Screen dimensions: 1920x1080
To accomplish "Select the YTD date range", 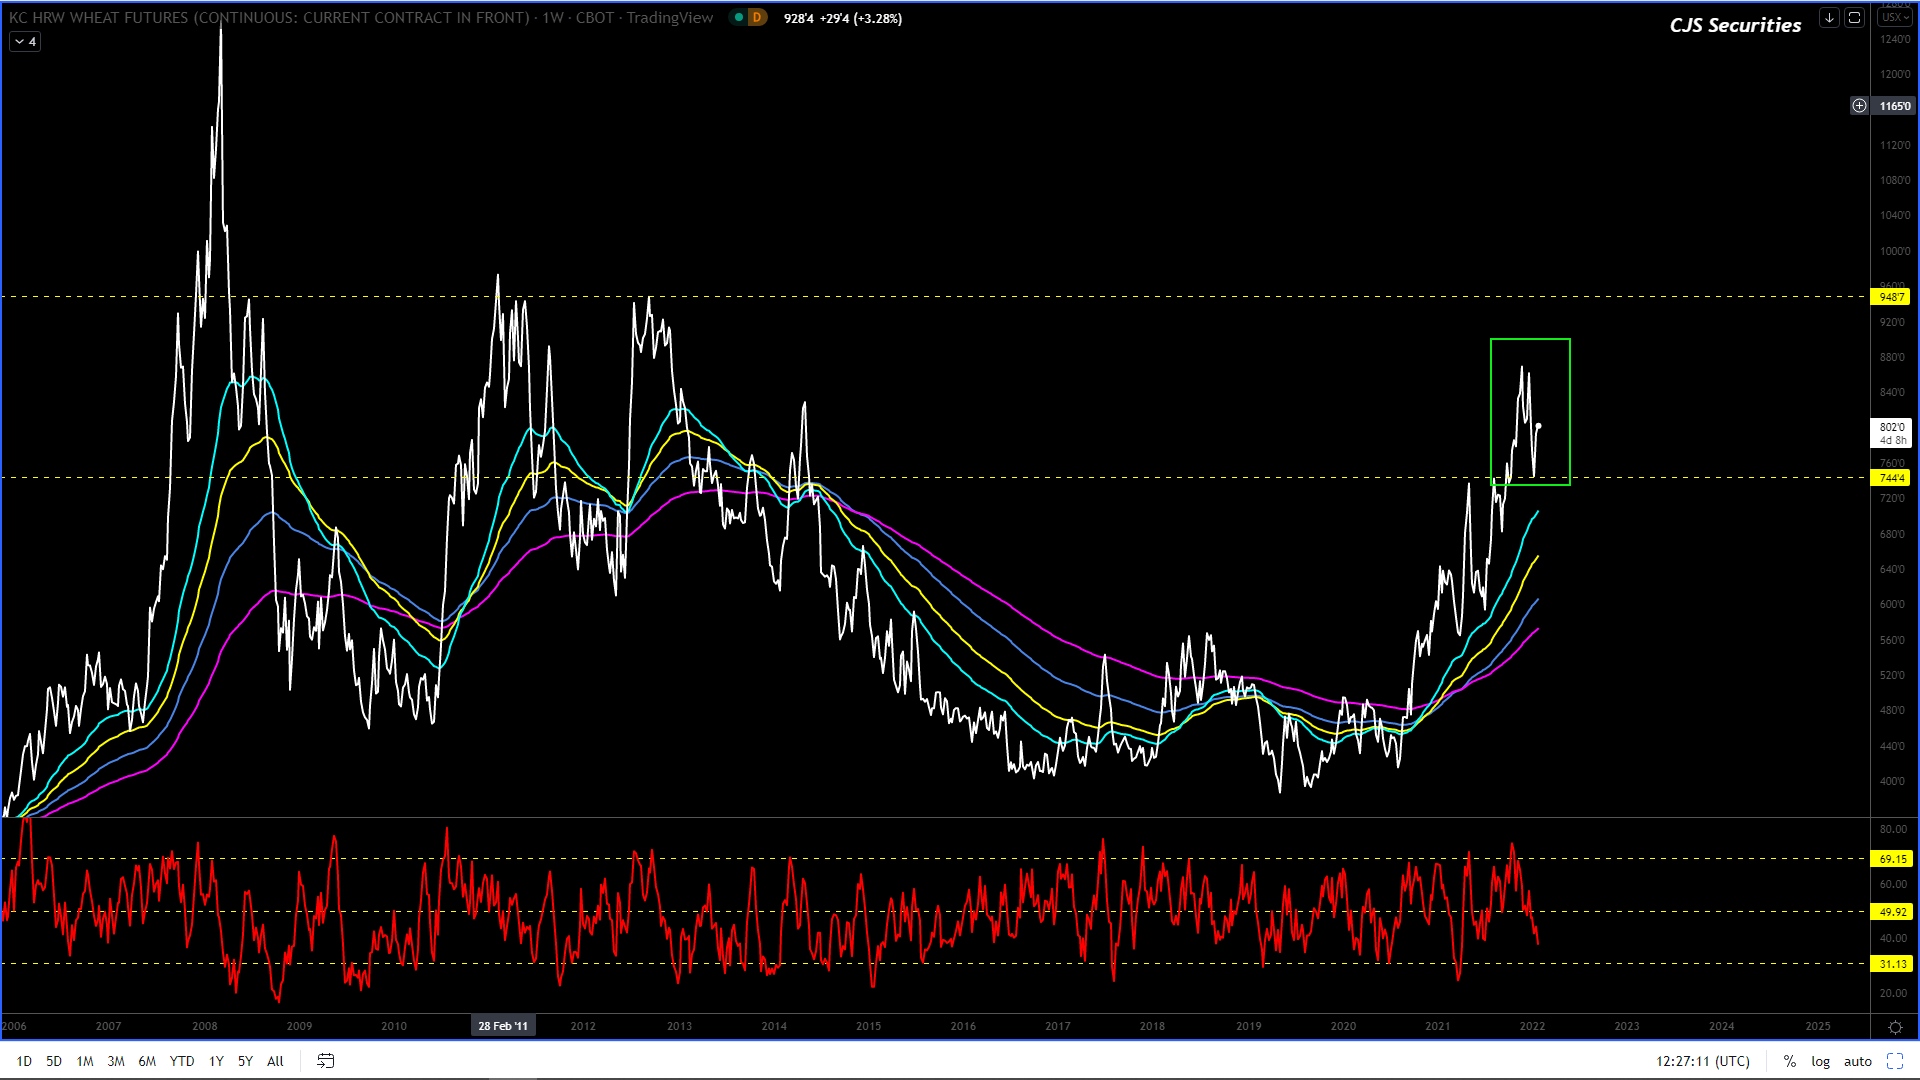I will 182,1061.
